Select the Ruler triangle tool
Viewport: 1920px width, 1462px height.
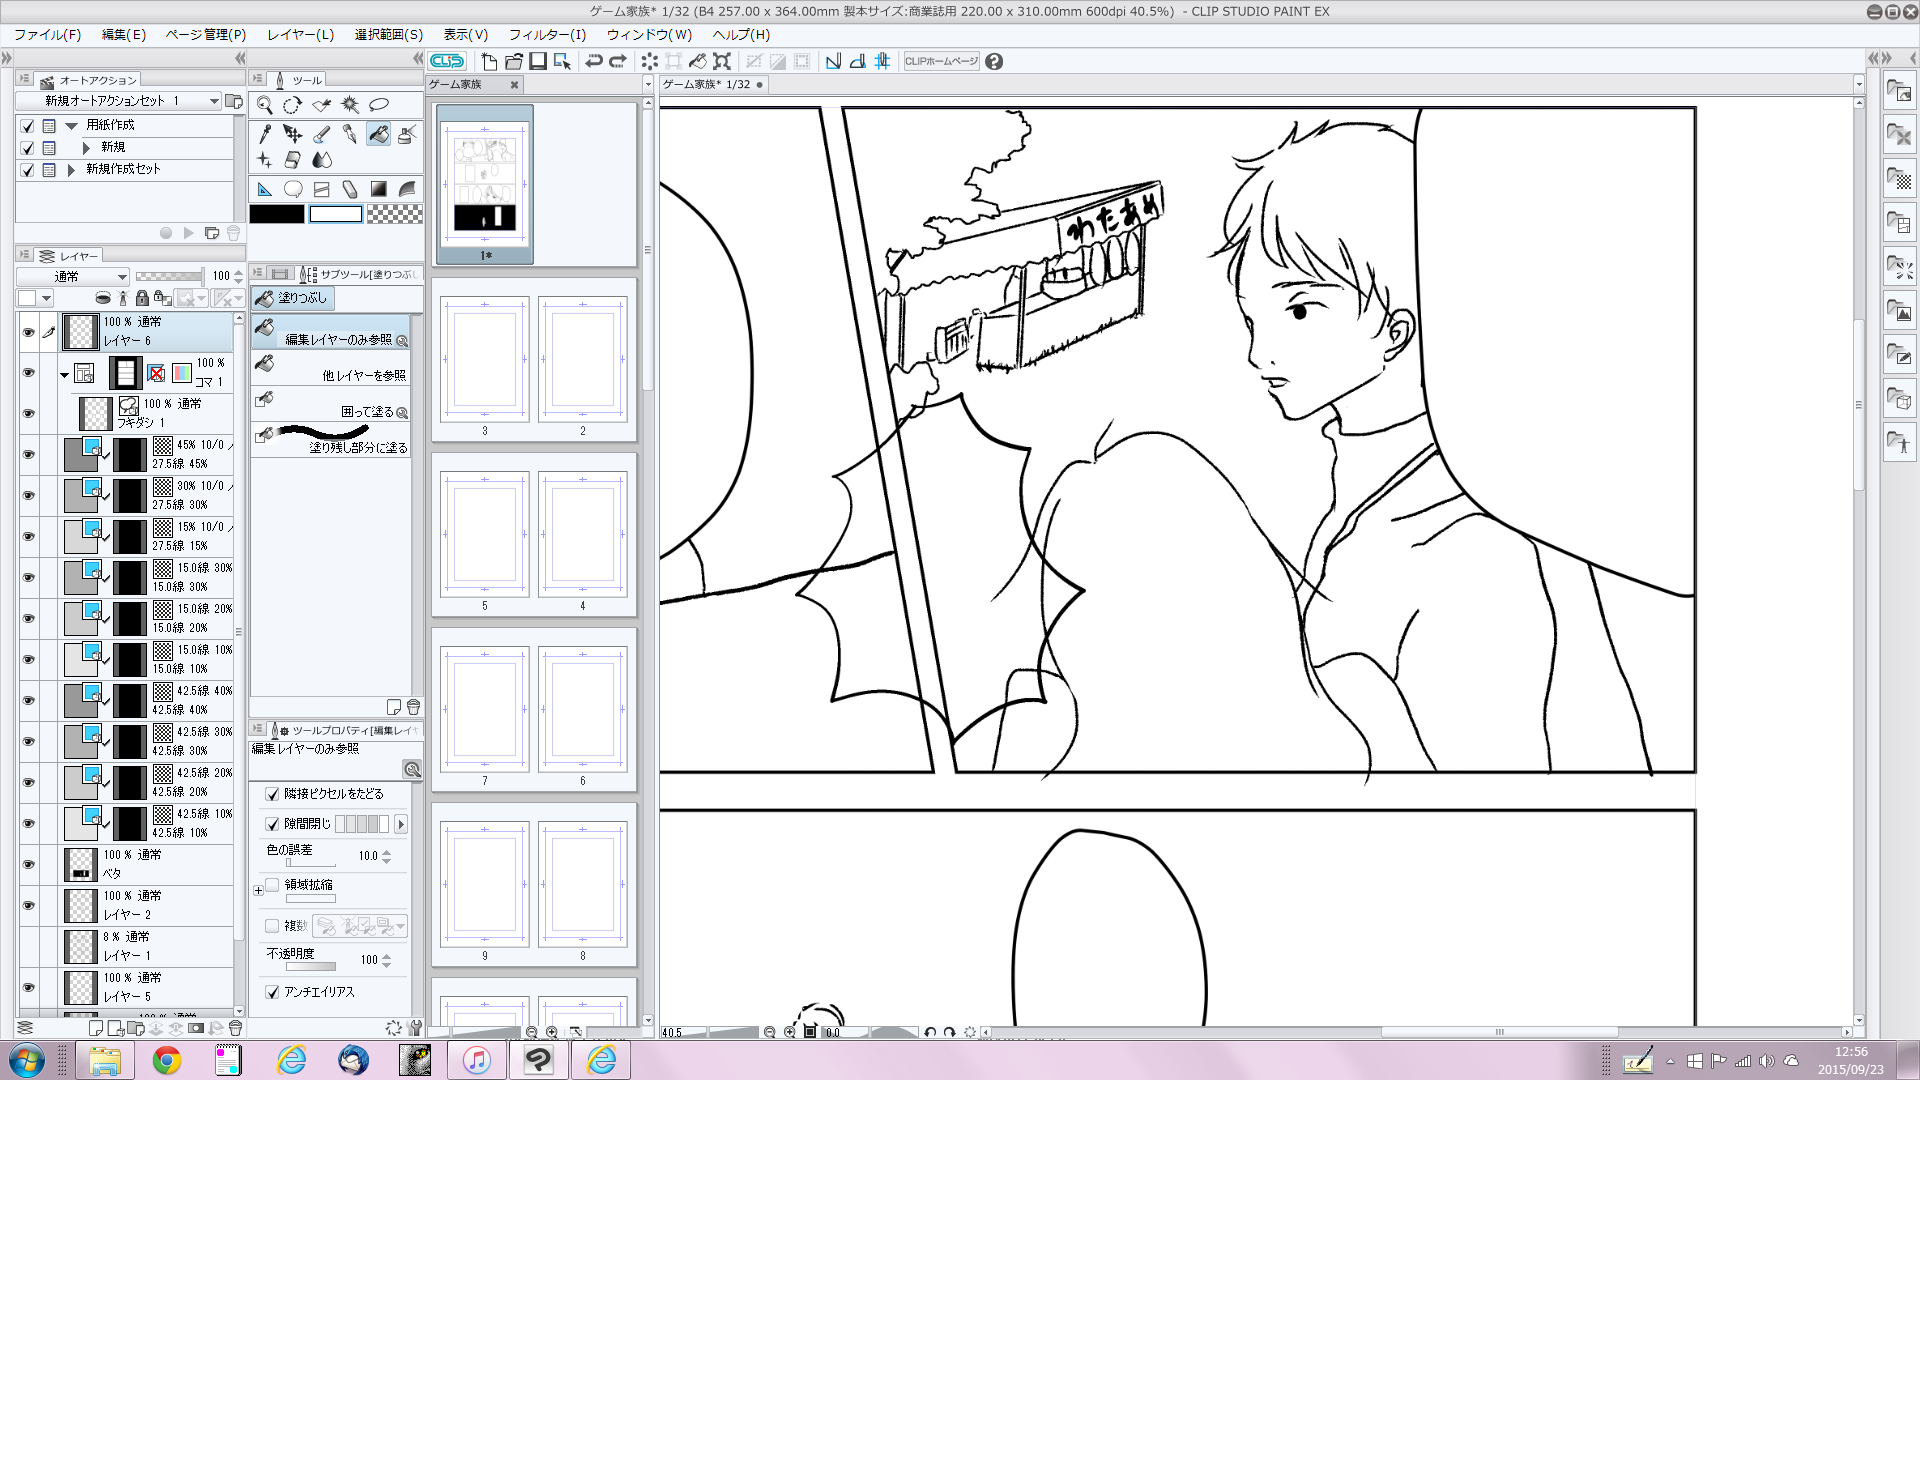(x=265, y=189)
